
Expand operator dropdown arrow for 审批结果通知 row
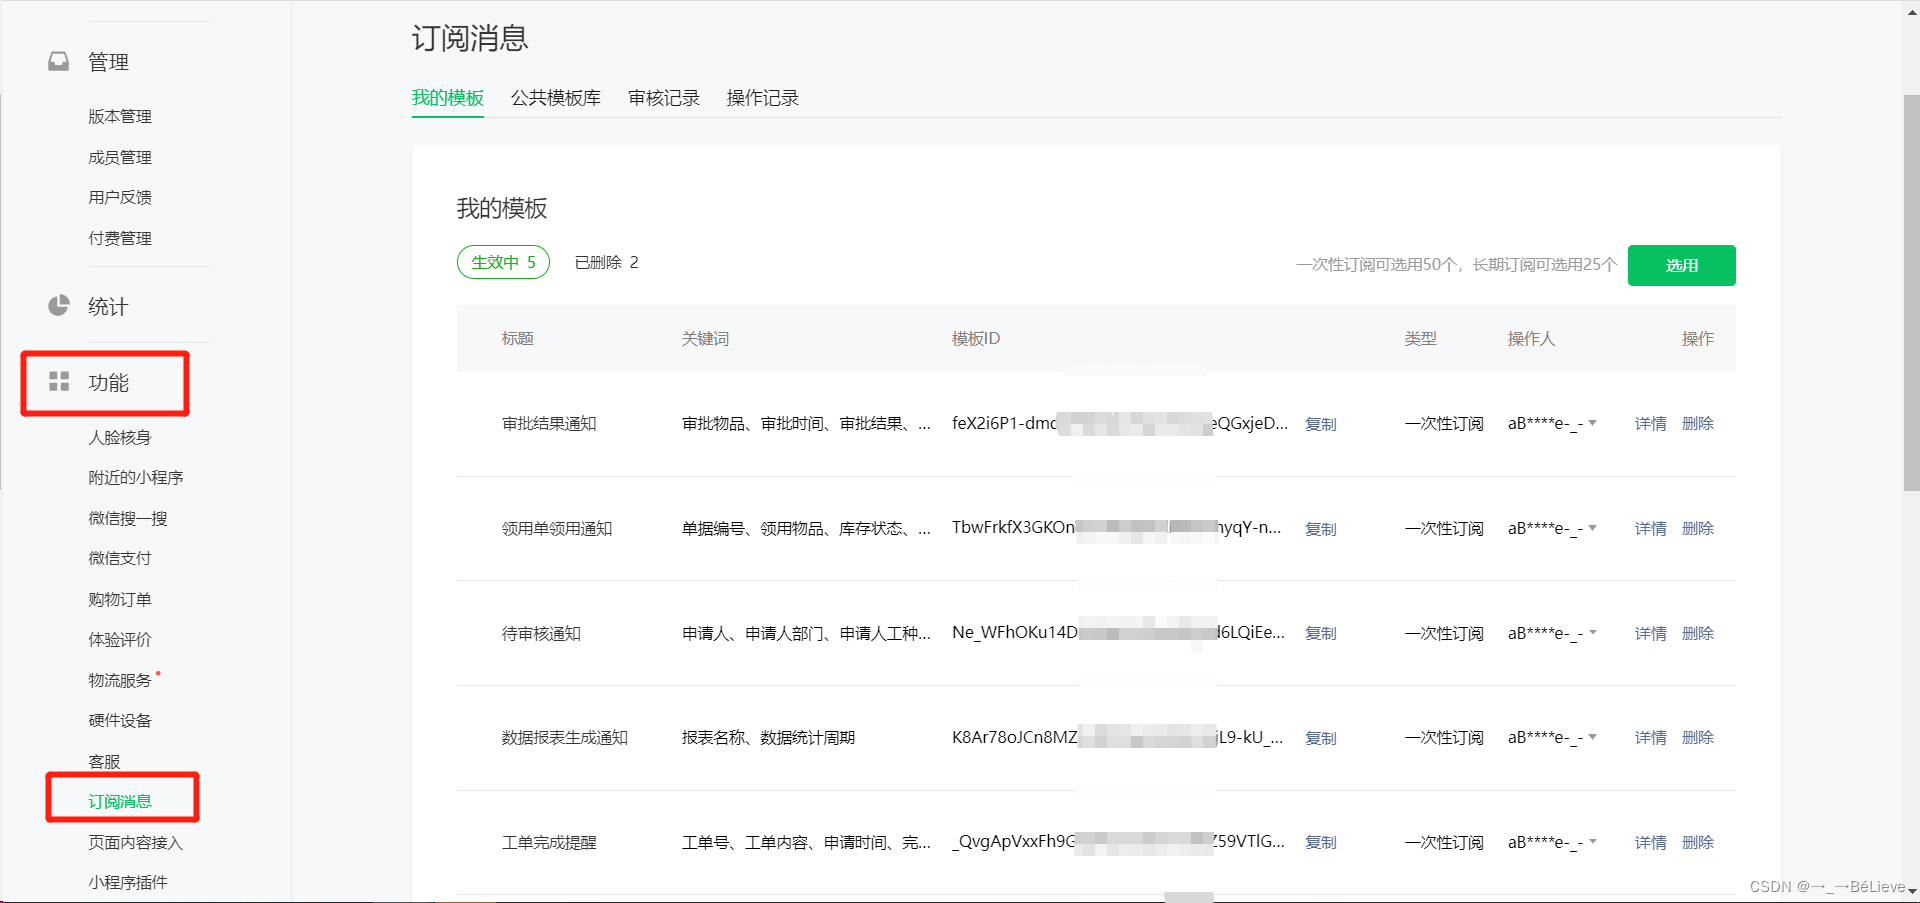point(1593,423)
